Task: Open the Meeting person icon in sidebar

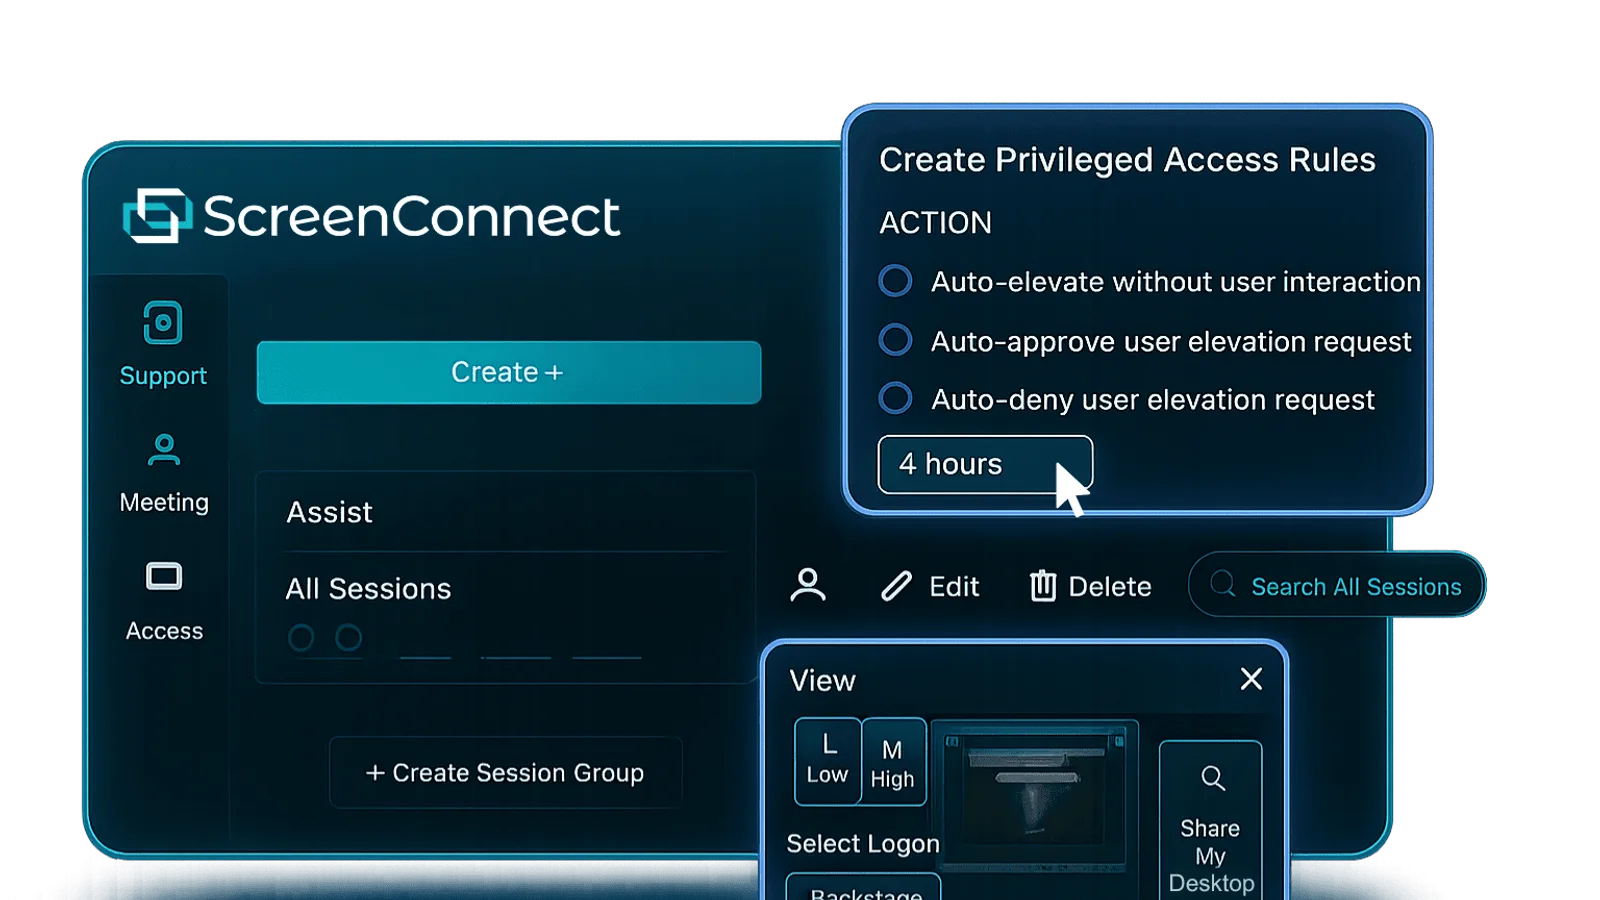Action: [x=164, y=450]
